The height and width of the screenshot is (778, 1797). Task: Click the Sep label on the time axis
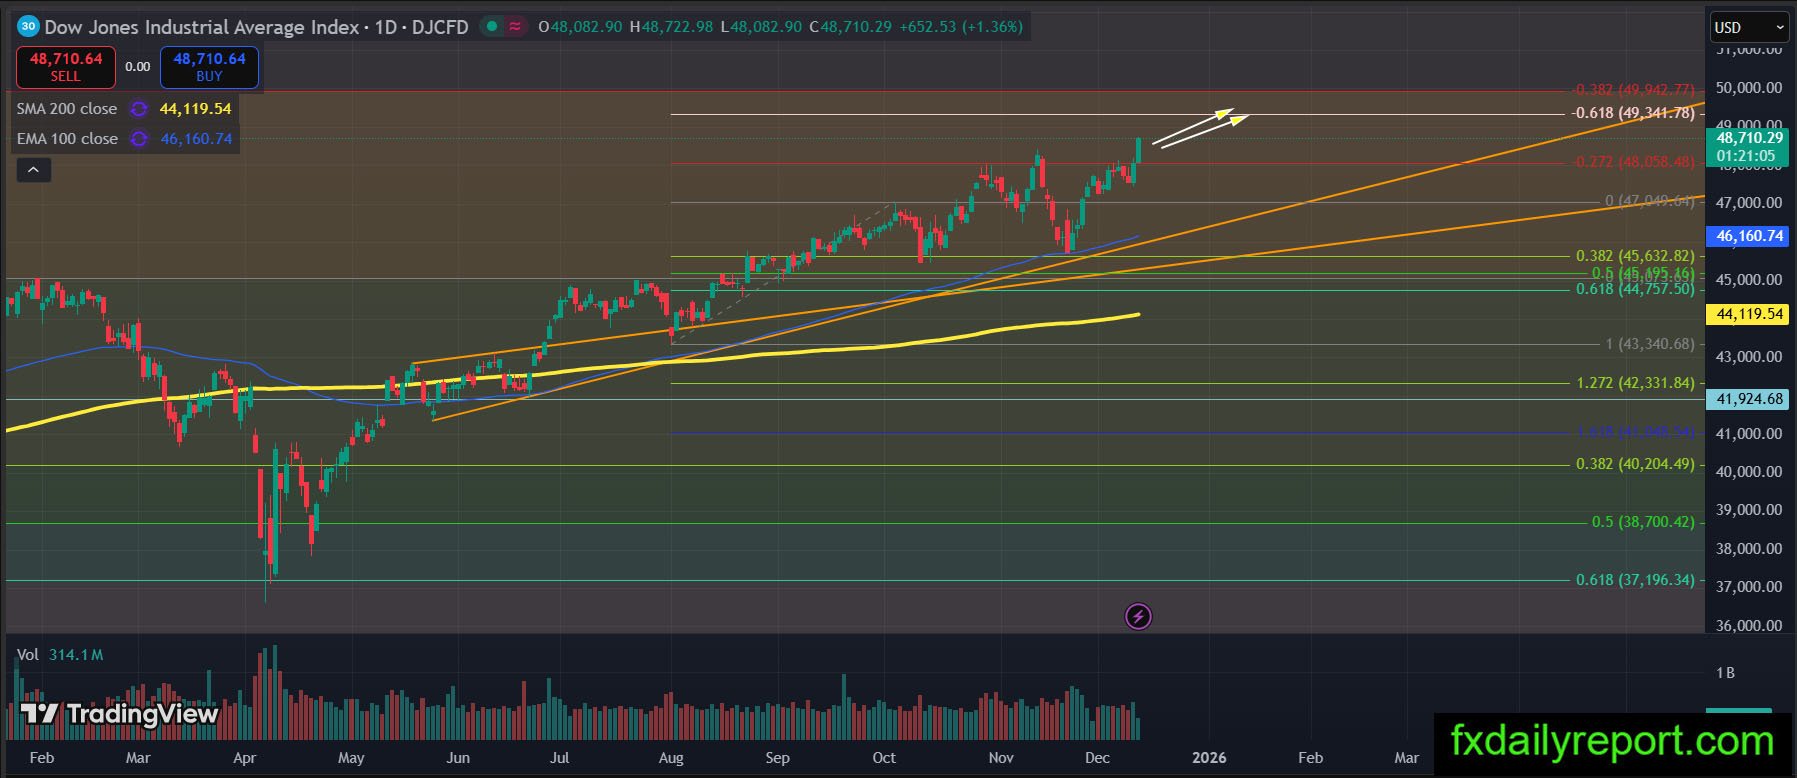pyautogui.click(x=777, y=758)
